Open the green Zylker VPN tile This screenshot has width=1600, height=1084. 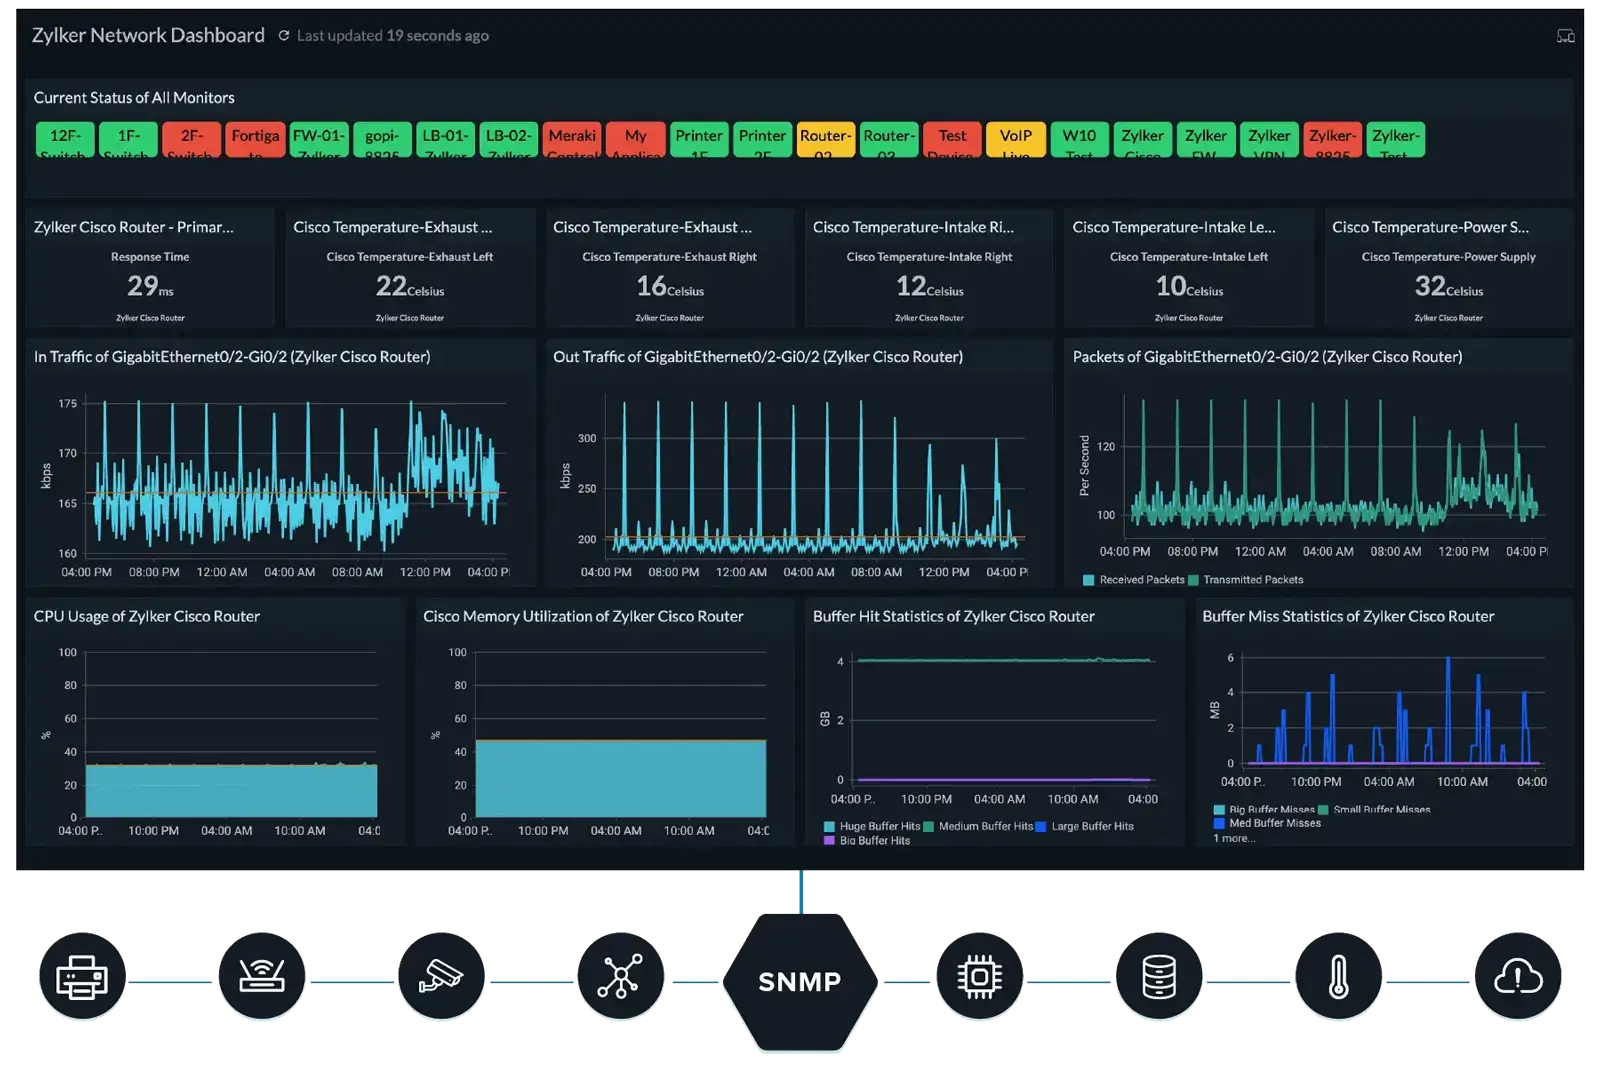click(1270, 140)
